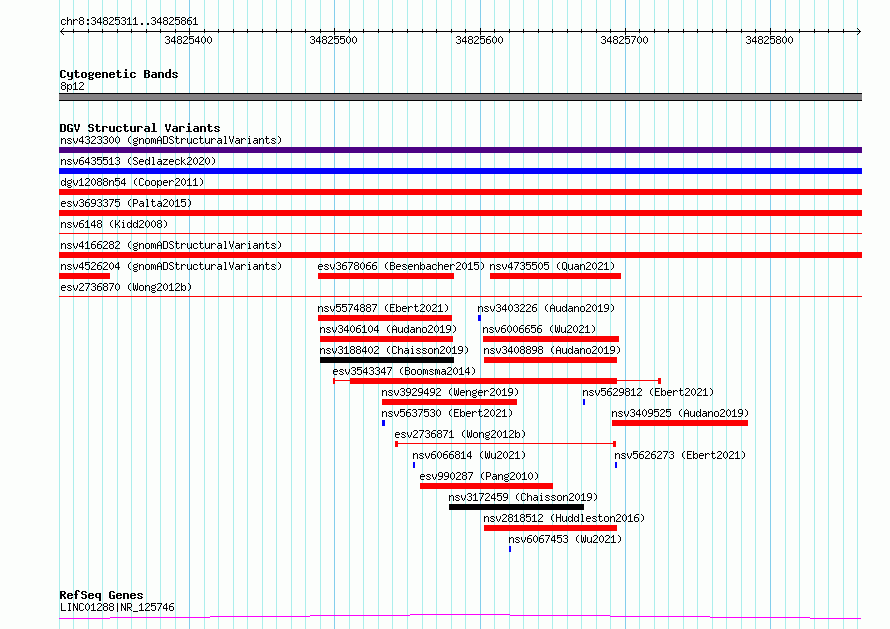This screenshot has width=890, height=629.
Task: Select esv3693375 Palta2015 variant label
Action: 126,203
